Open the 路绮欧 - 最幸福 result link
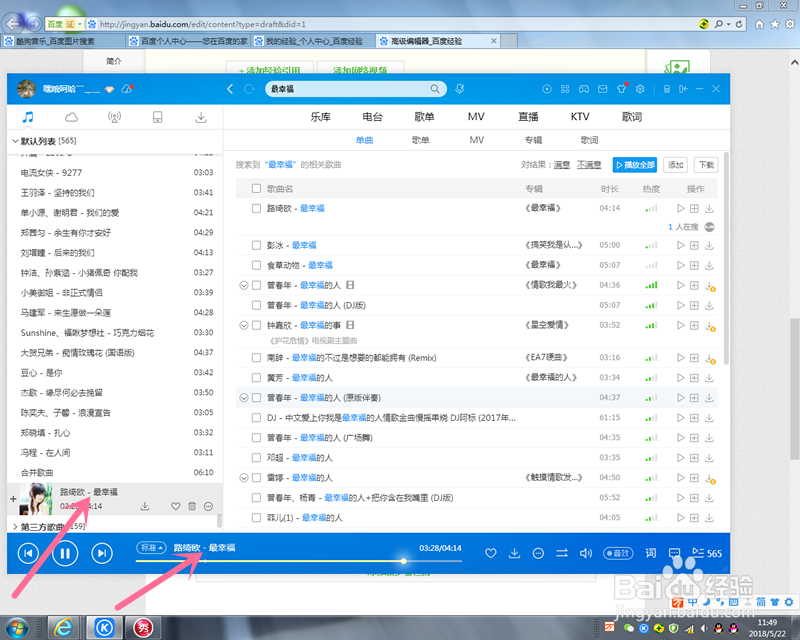The width and height of the screenshot is (800, 640). [x=296, y=208]
